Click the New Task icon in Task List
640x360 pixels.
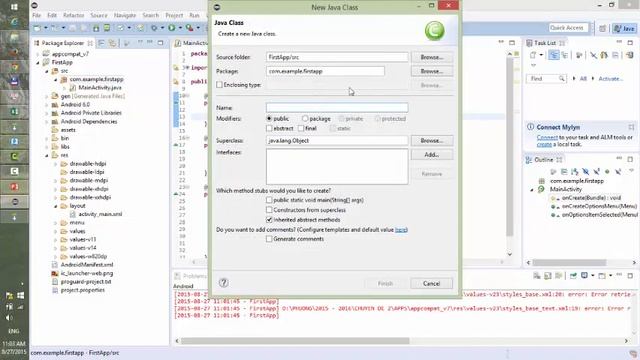pyautogui.click(x=533, y=55)
